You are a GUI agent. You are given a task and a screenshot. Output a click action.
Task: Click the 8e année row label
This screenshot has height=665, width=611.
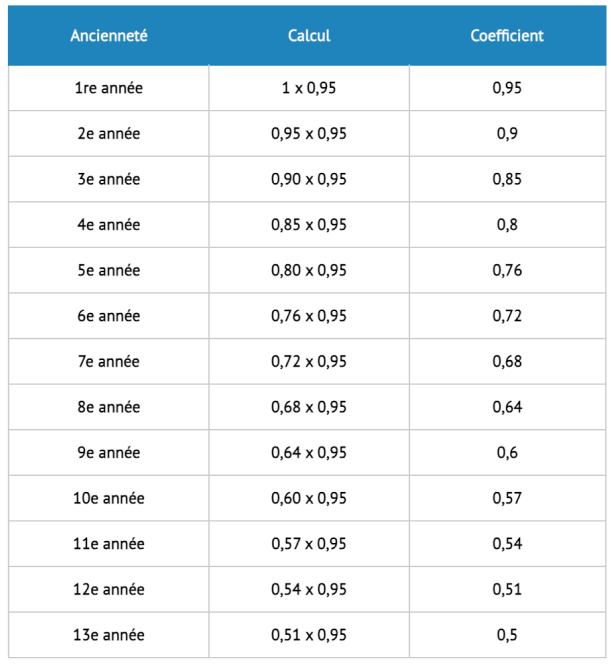109,407
